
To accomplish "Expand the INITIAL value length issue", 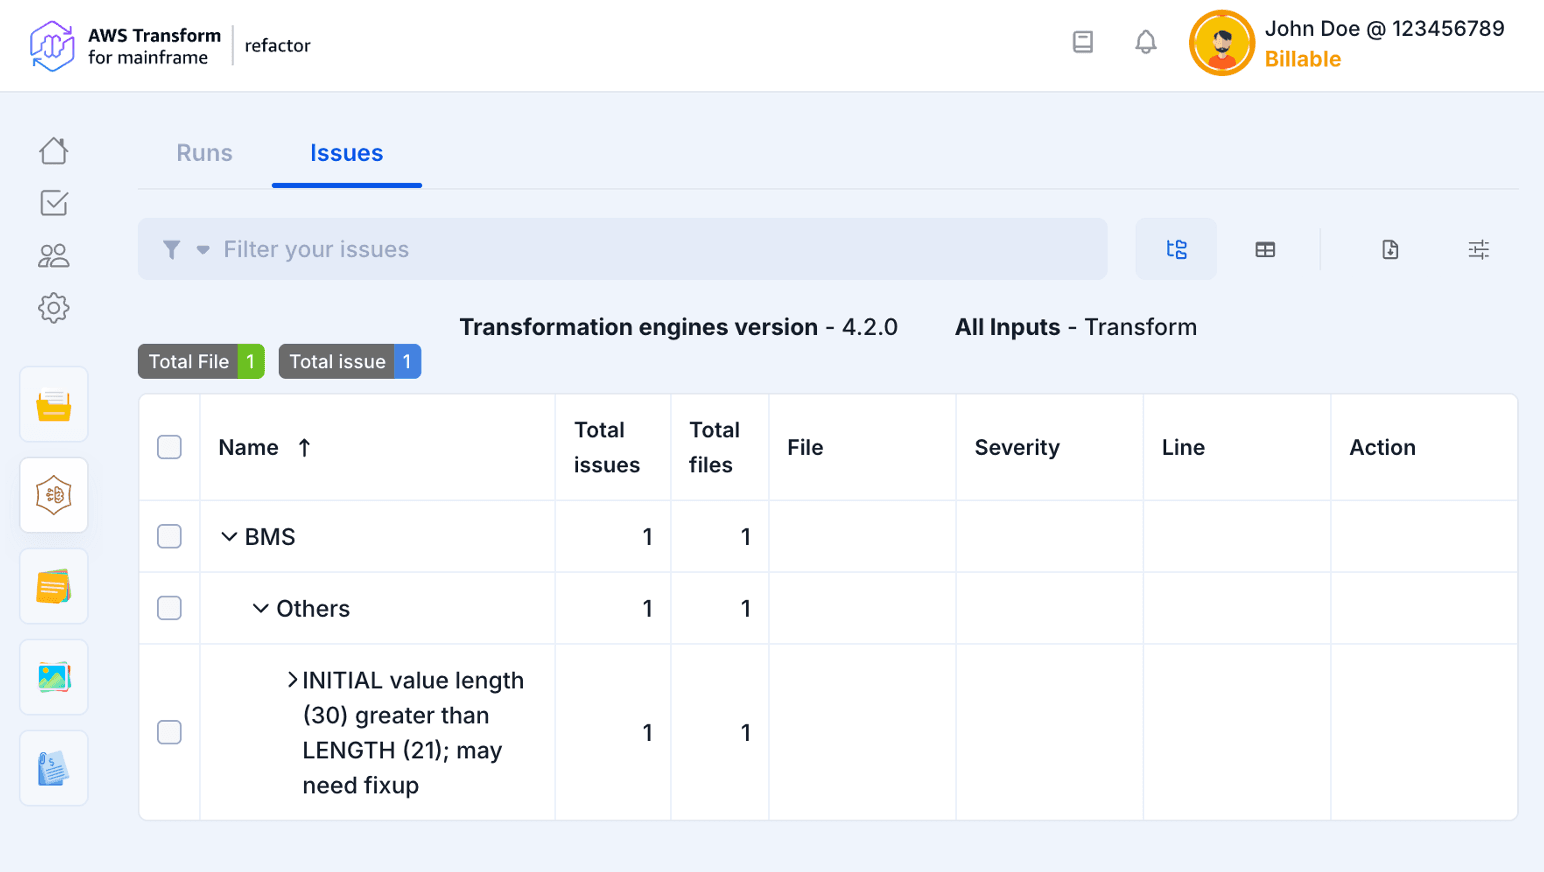I will (x=292, y=681).
